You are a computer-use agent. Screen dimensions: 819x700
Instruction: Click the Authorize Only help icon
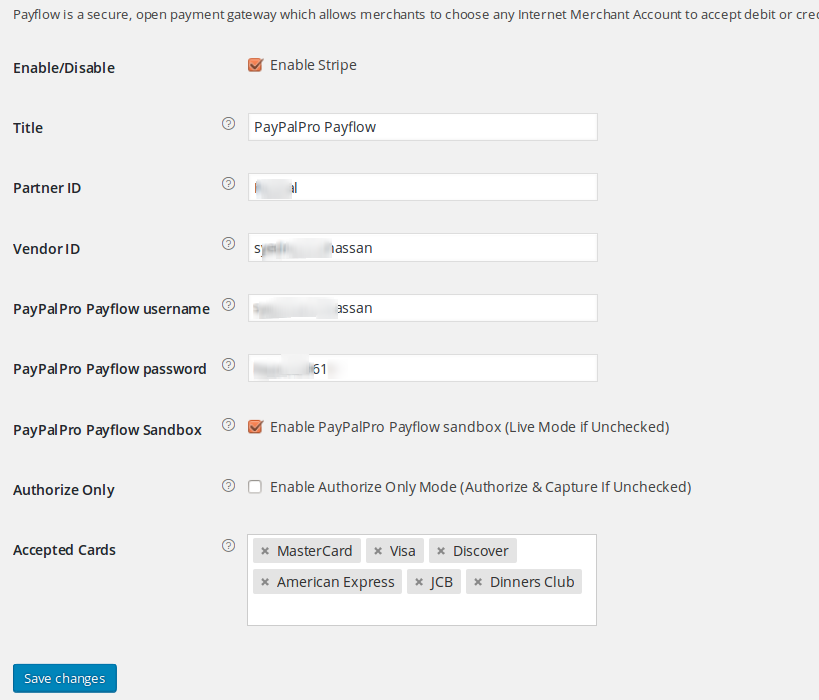(228, 486)
